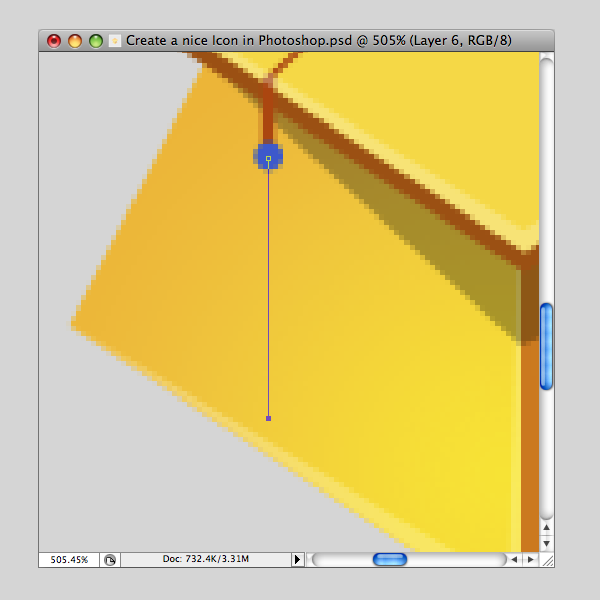Click the status bar preview icon
Image resolution: width=600 pixels, height=600 pixels.
(x=110, y=560)
